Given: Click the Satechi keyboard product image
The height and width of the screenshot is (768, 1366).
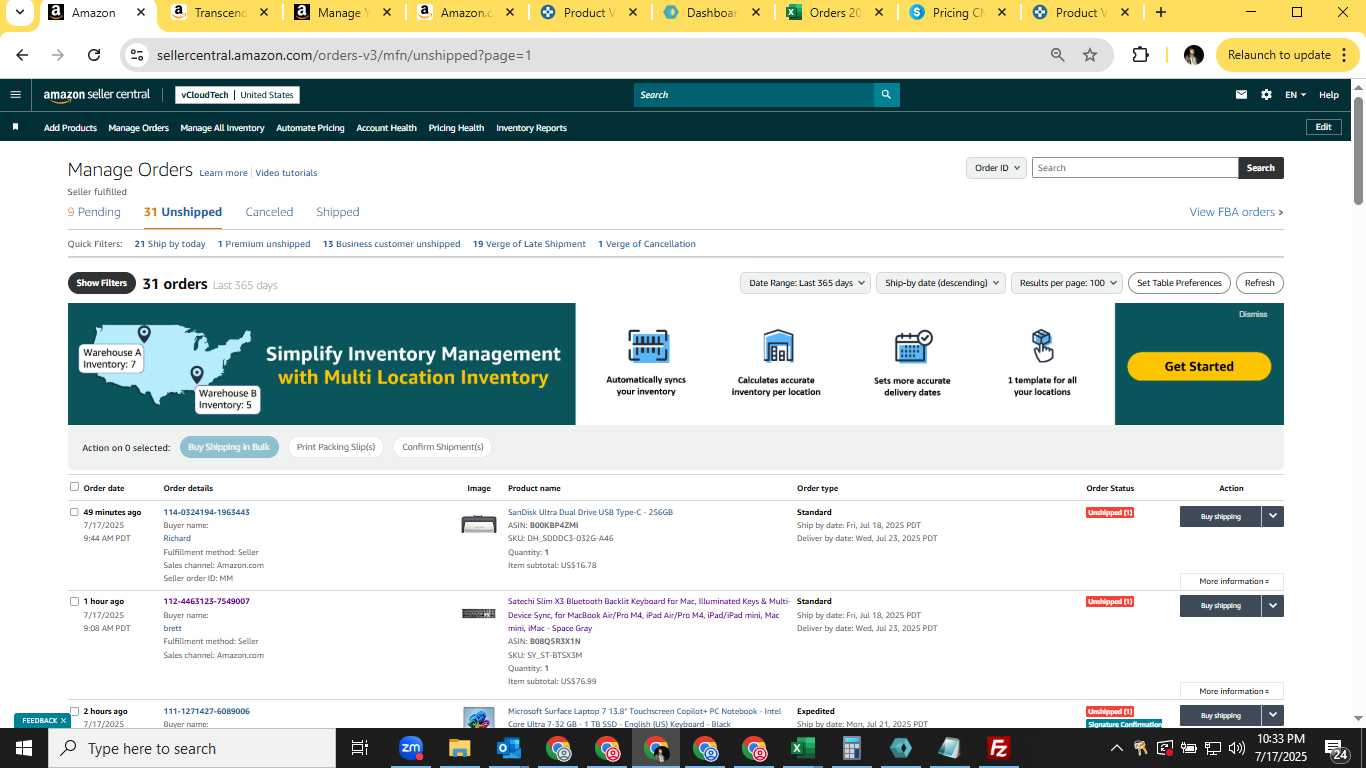Looking at the screenshot, I should click(x=479, y=613).
